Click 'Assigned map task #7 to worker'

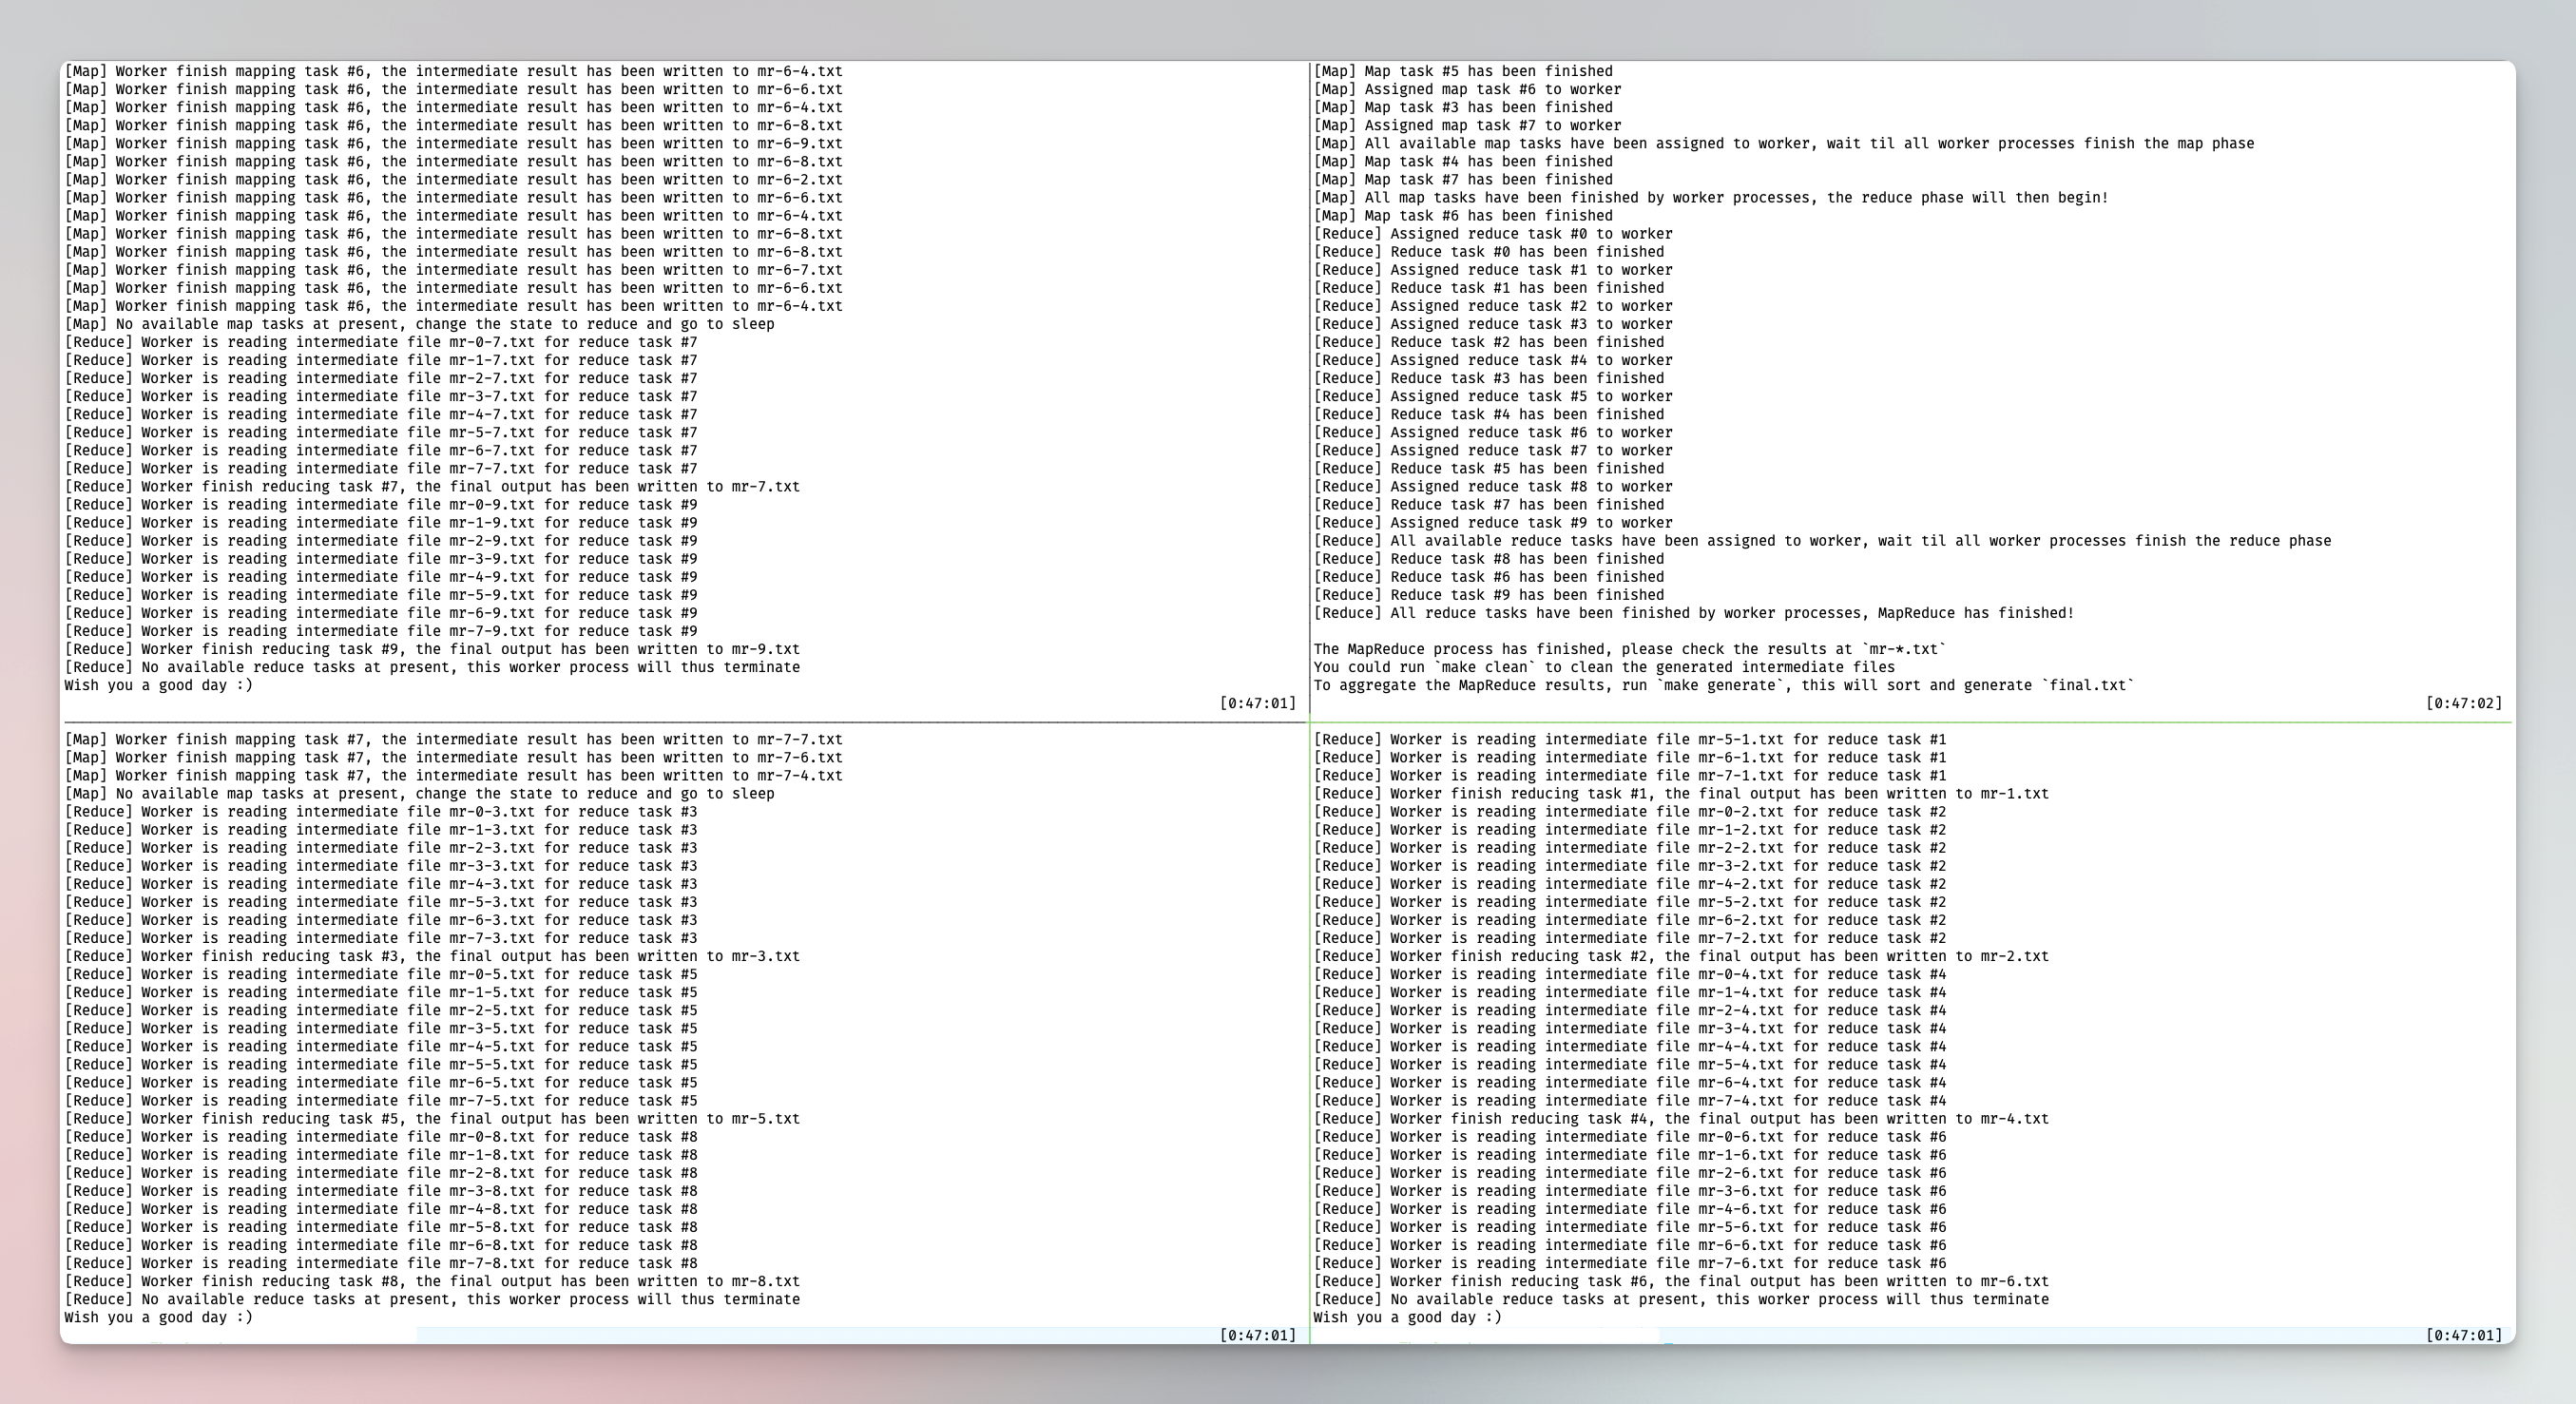(x=1467, y=125)
